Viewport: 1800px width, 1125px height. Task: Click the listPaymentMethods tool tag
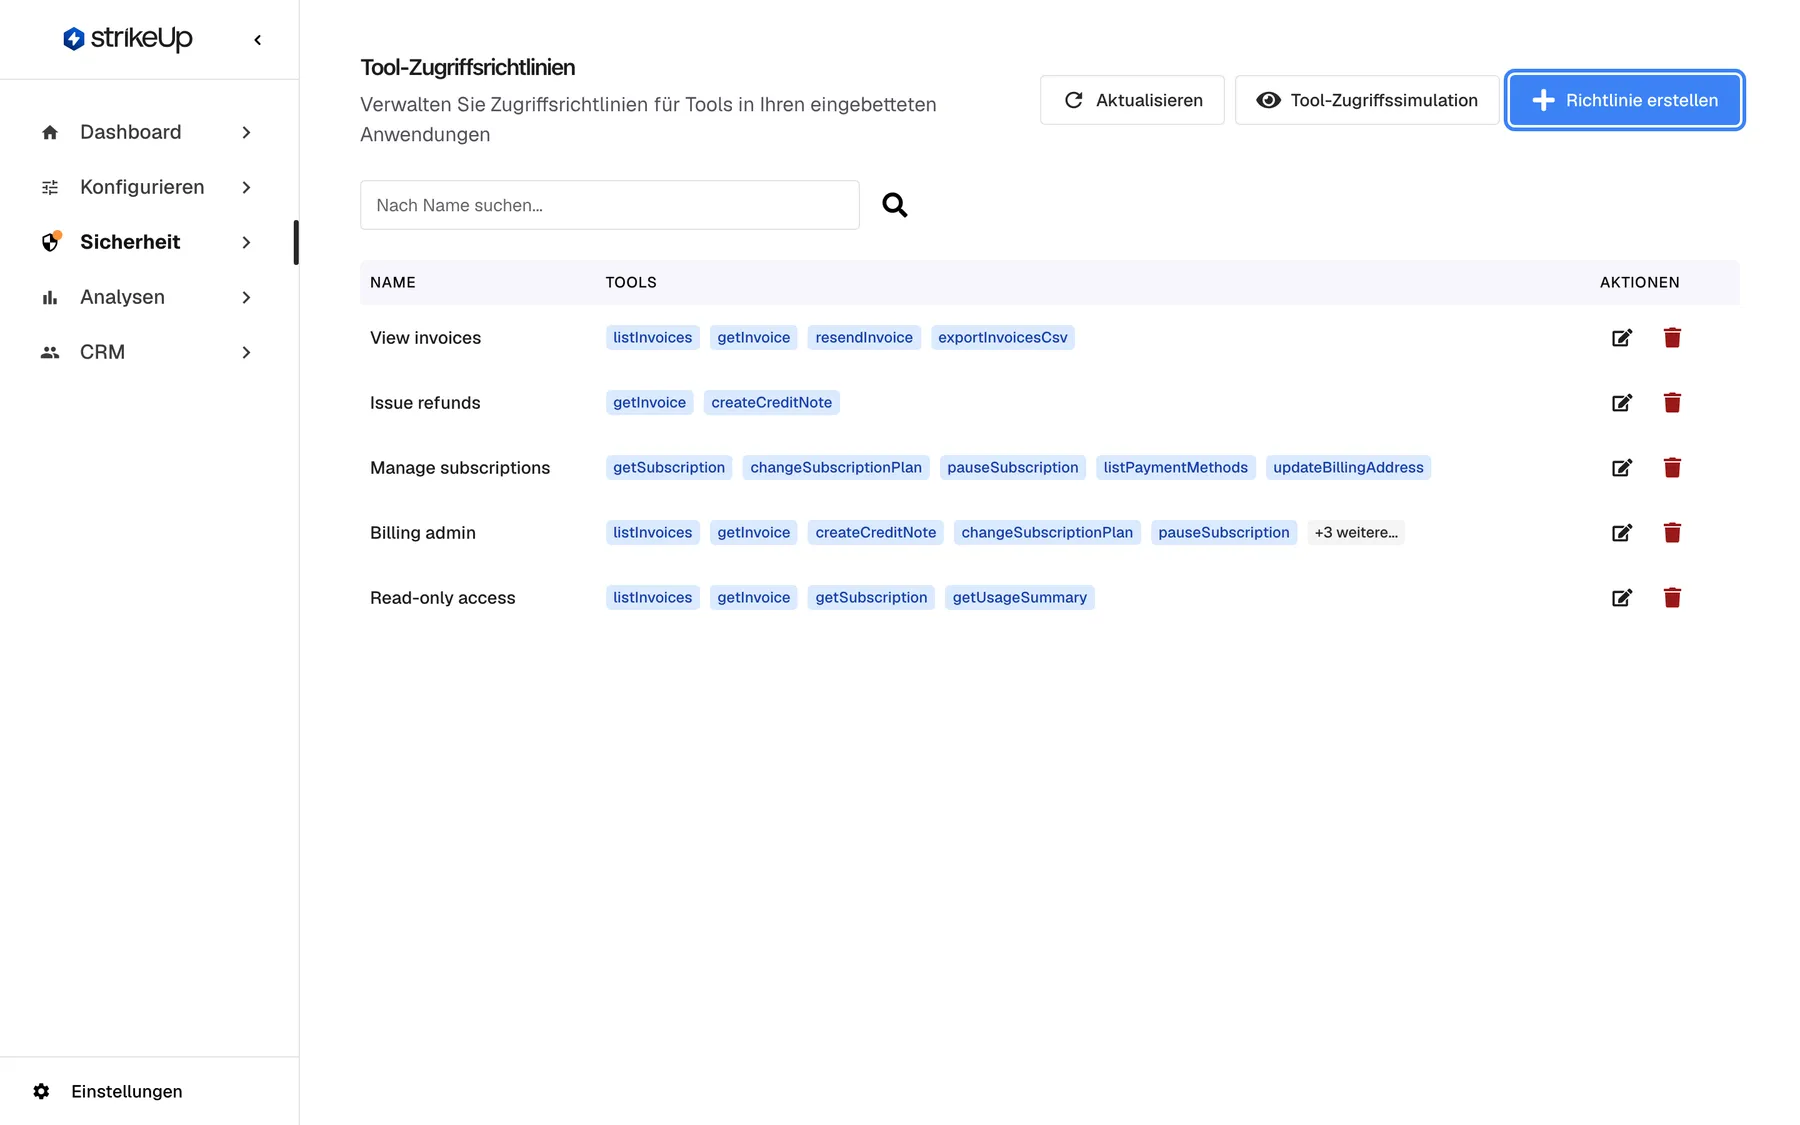pos(1176,468)
